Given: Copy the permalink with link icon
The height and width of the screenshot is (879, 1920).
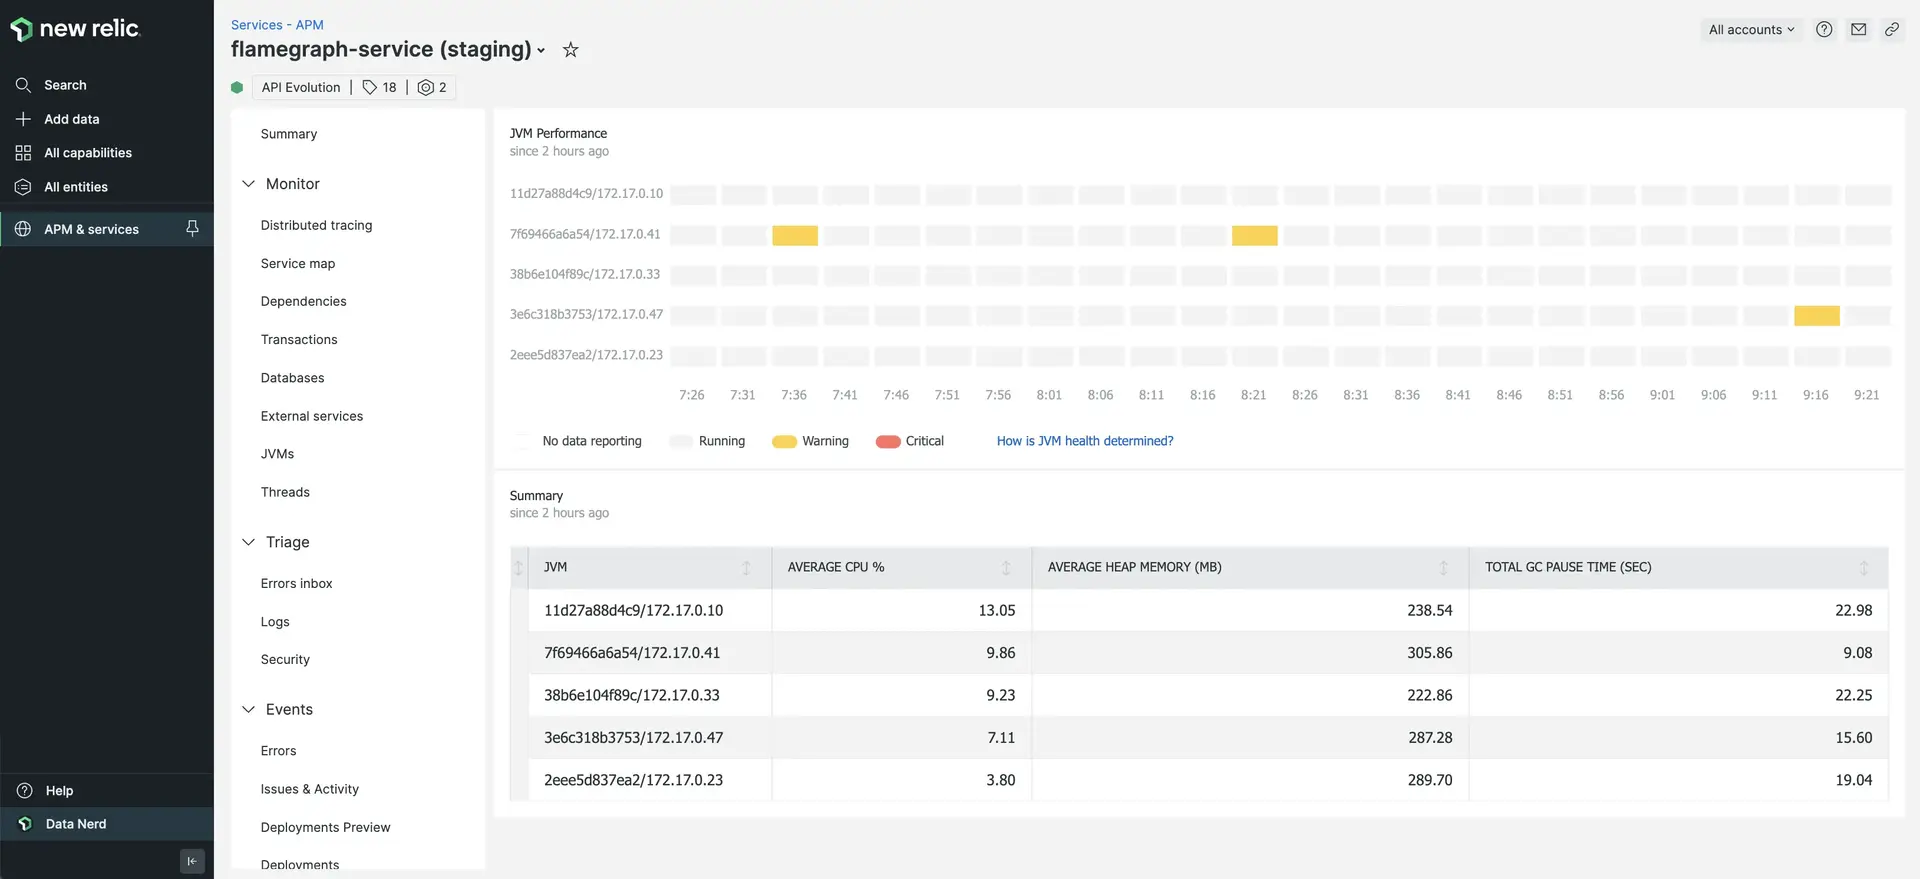Looking at the screenshot, I should [x=1892, y=29].
